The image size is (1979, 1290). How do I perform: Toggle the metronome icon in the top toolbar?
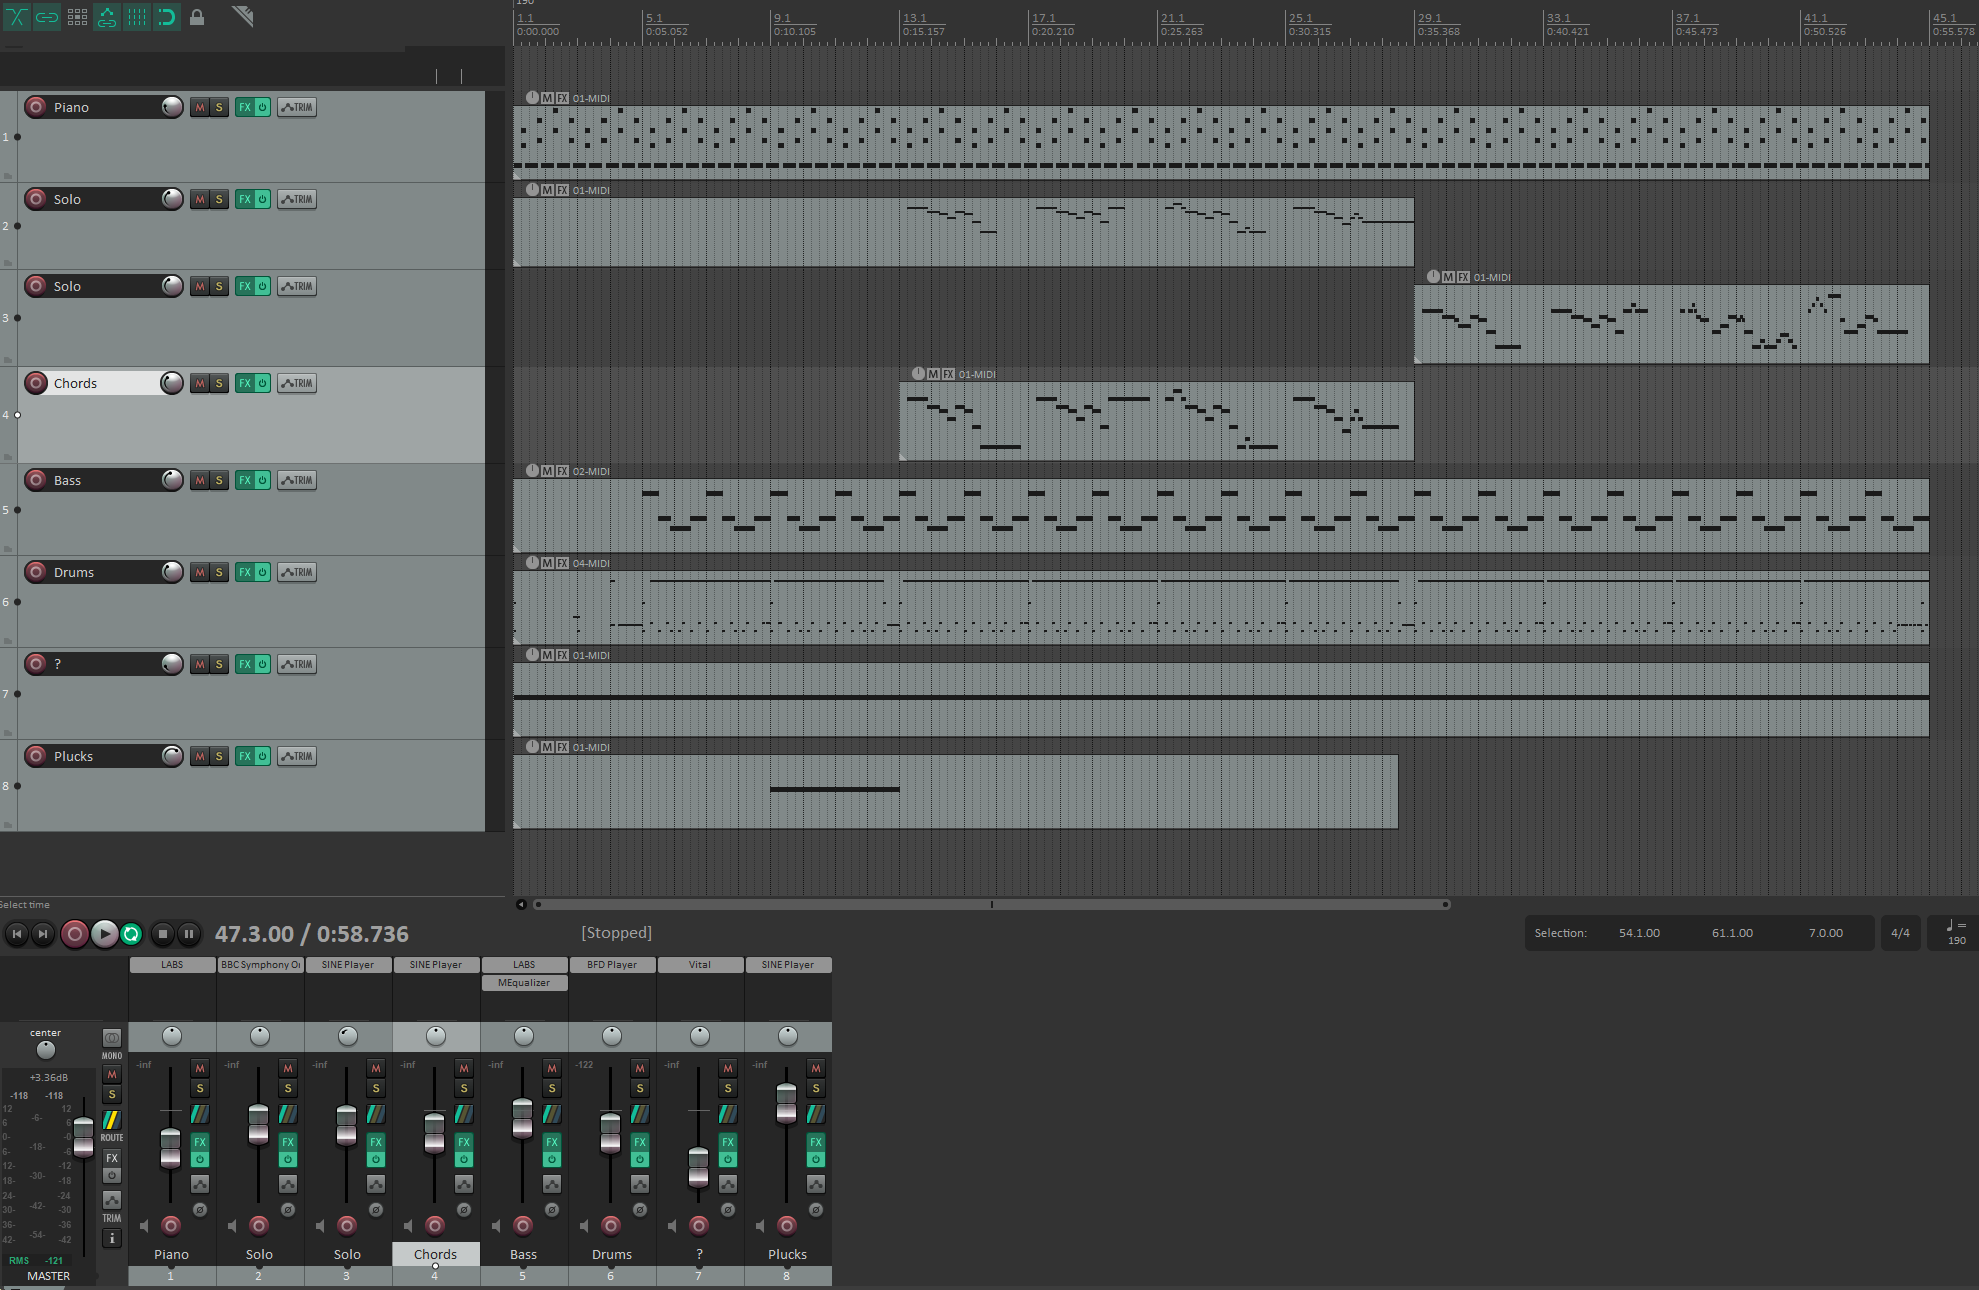[242, 16]
